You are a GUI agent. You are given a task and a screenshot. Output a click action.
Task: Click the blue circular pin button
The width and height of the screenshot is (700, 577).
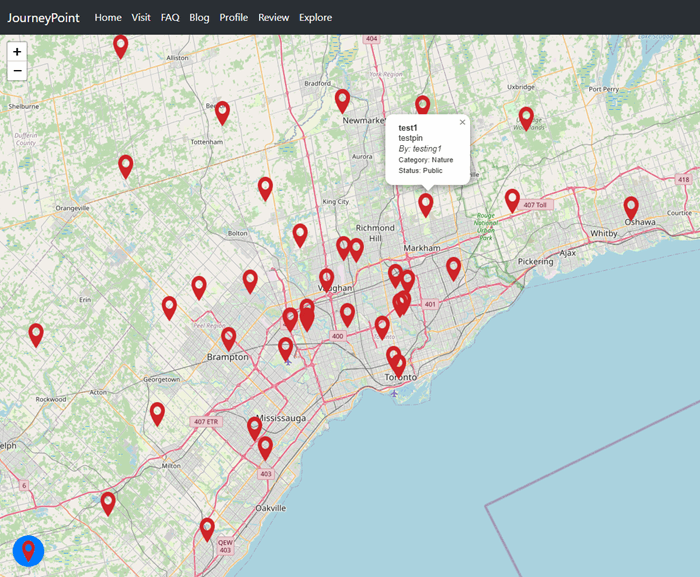coord(28,550)
